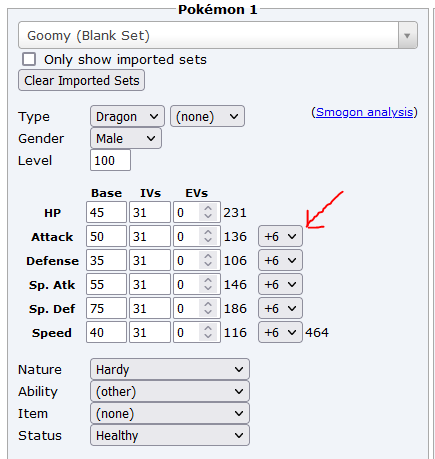Click the Defense base stat field
This screenshot has width=435, height=459.
tap(106, 260)
